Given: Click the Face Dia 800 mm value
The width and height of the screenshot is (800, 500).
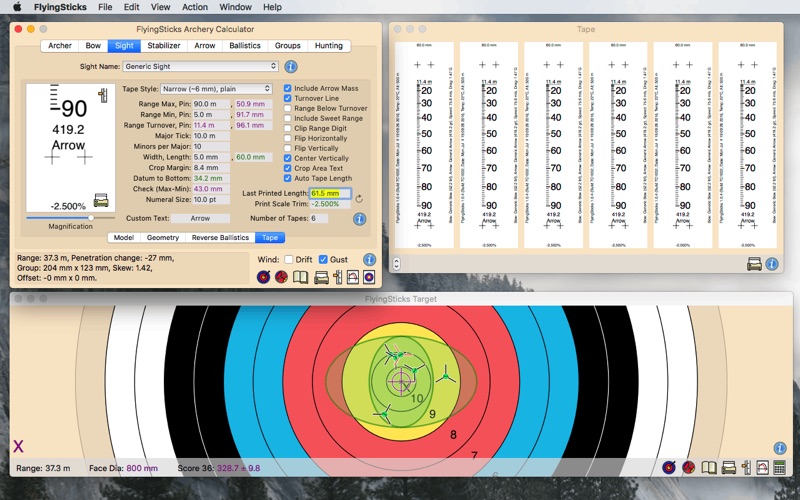Looking at the screenshot, I should click(142, 468).
